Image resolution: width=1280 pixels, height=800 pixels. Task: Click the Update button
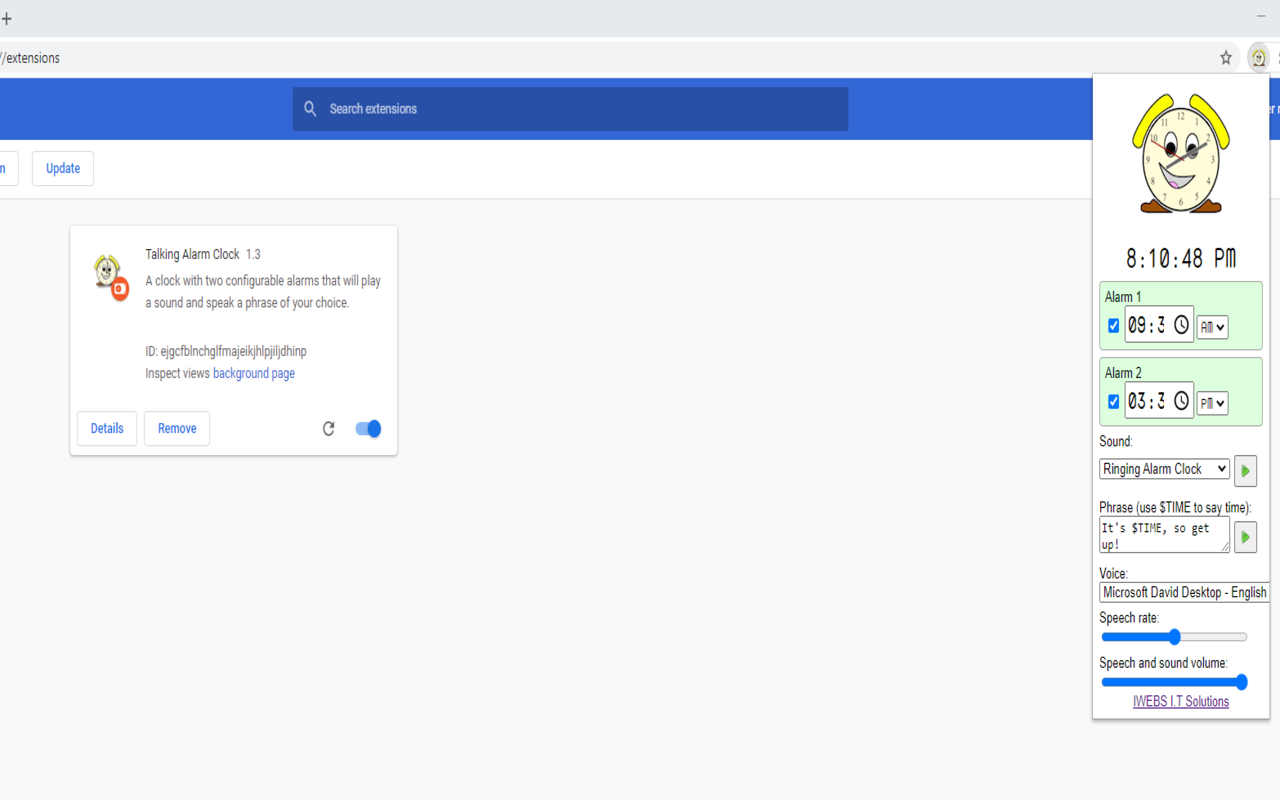[63, 169]
